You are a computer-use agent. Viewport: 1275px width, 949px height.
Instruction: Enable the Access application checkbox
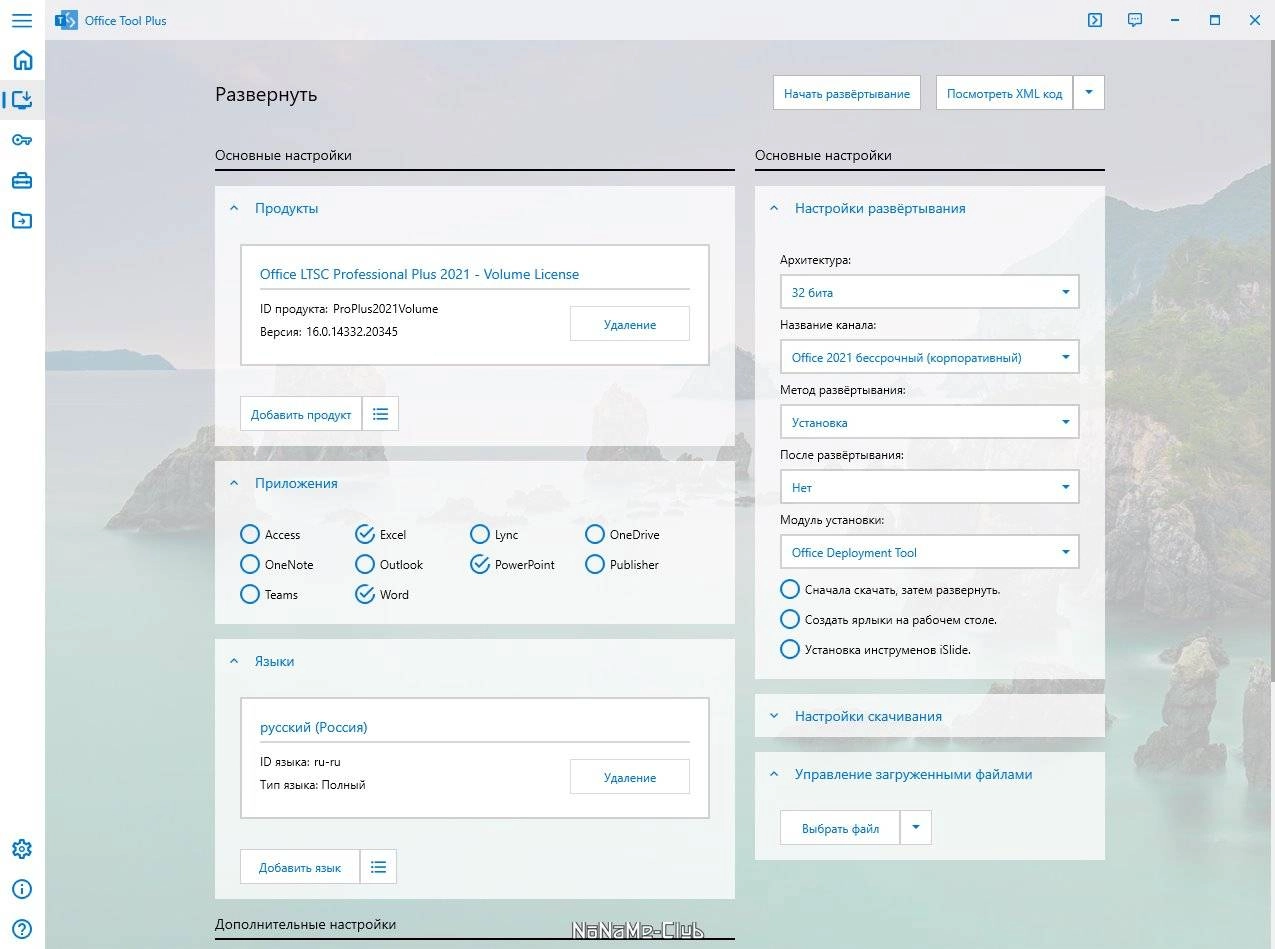(250, 534)
